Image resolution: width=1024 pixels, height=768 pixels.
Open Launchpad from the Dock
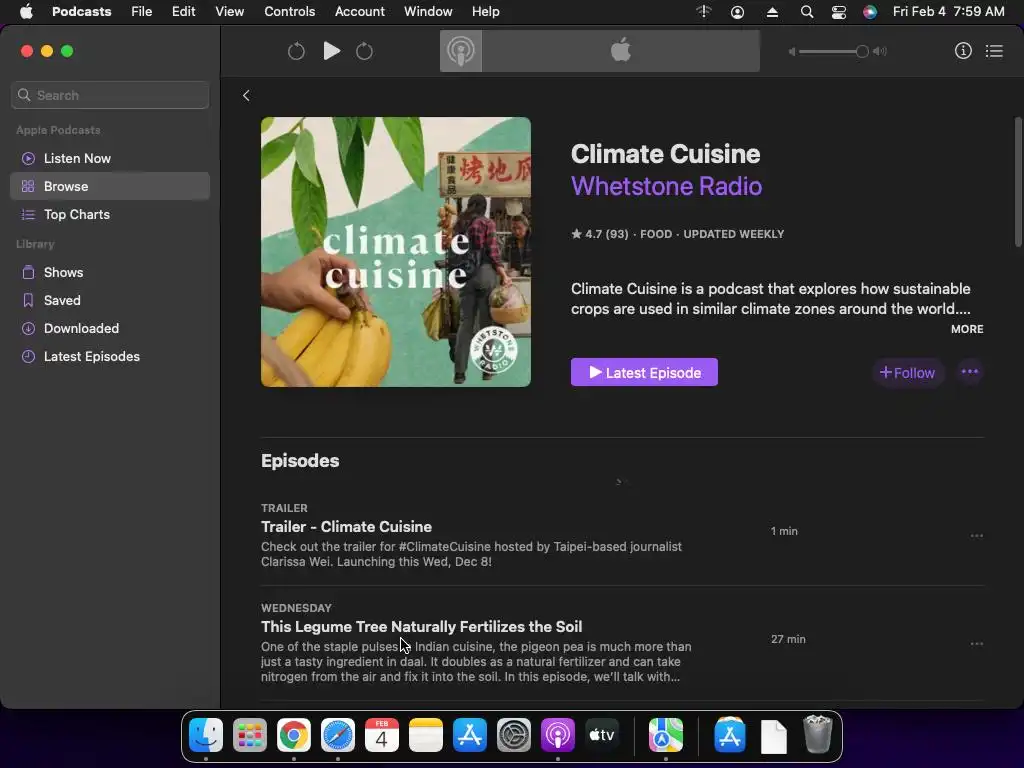[250, 735]
